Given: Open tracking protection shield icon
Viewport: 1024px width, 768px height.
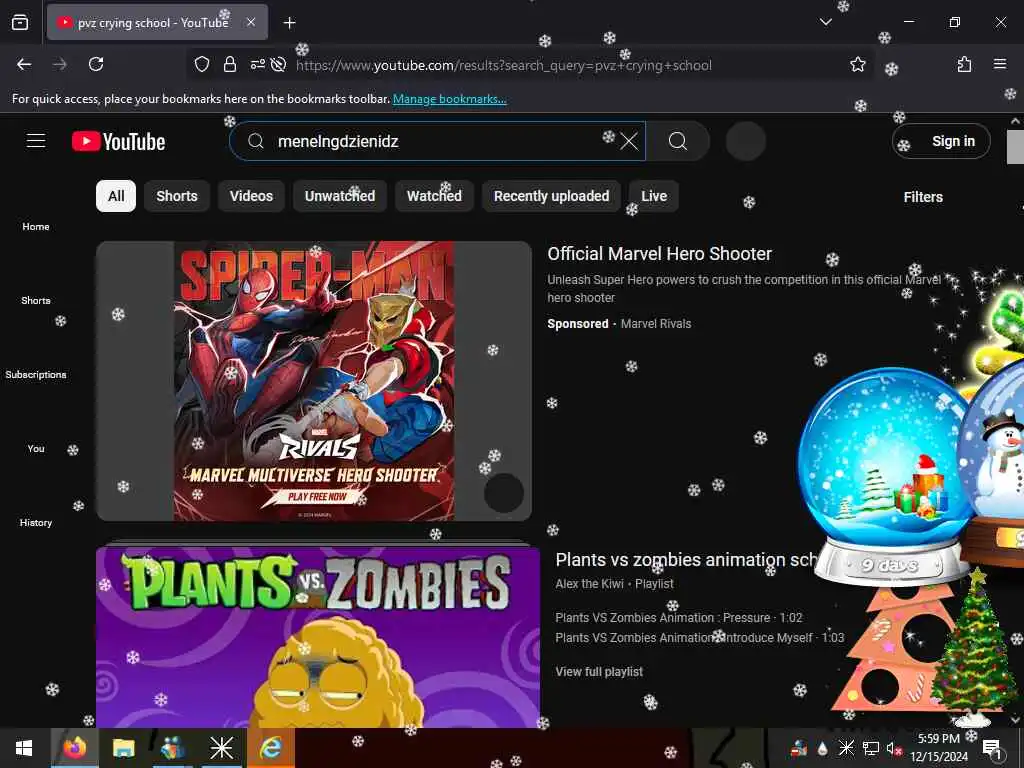Looking at the screenshot, I should (202, 64).
